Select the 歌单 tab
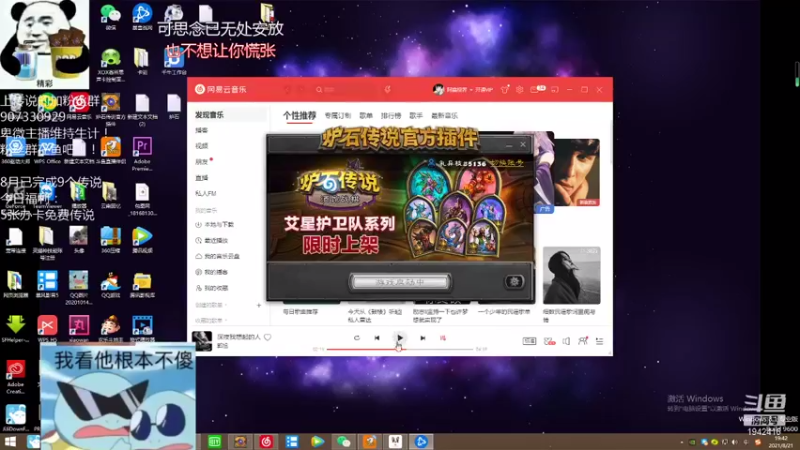Image resolution: width=800 pixels, height=450 pixels. [366, 116]
